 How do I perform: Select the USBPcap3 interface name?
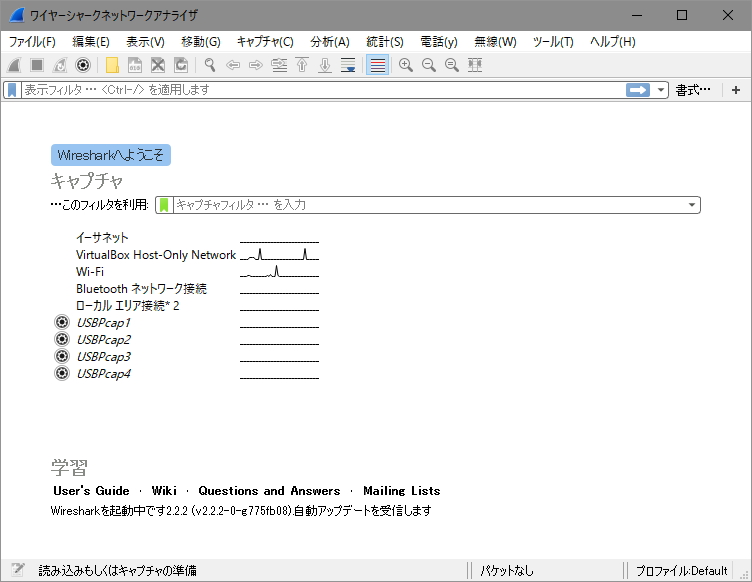pos(104,357)
